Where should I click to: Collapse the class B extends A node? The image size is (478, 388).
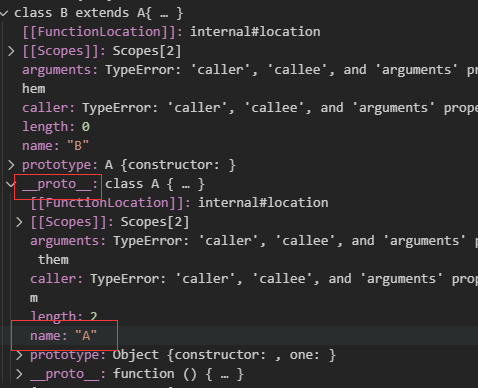click(4, 13)
